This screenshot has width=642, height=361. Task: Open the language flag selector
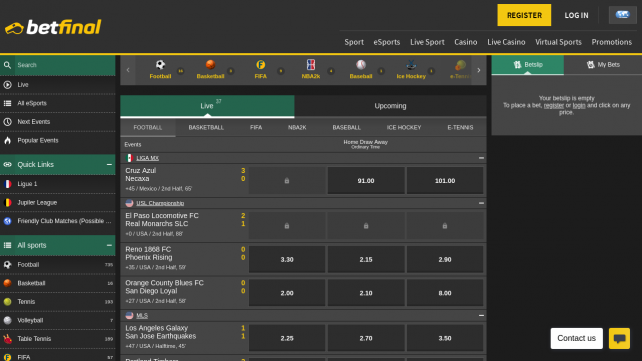pyautogui.click(x=622, y=15)
